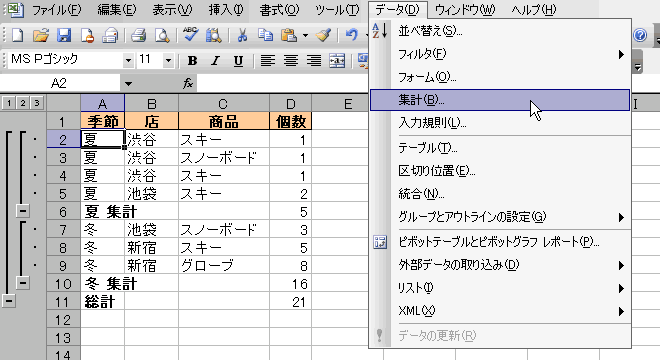The image size is (660, 360).
Task: Open the Name Box dropdown arrow
Action: click(128, 84)
